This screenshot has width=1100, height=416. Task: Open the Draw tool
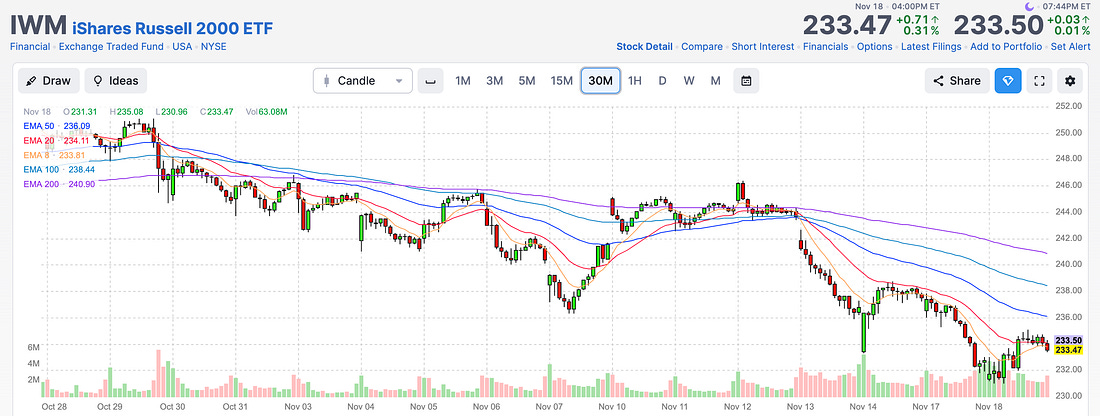coord(48,81)
